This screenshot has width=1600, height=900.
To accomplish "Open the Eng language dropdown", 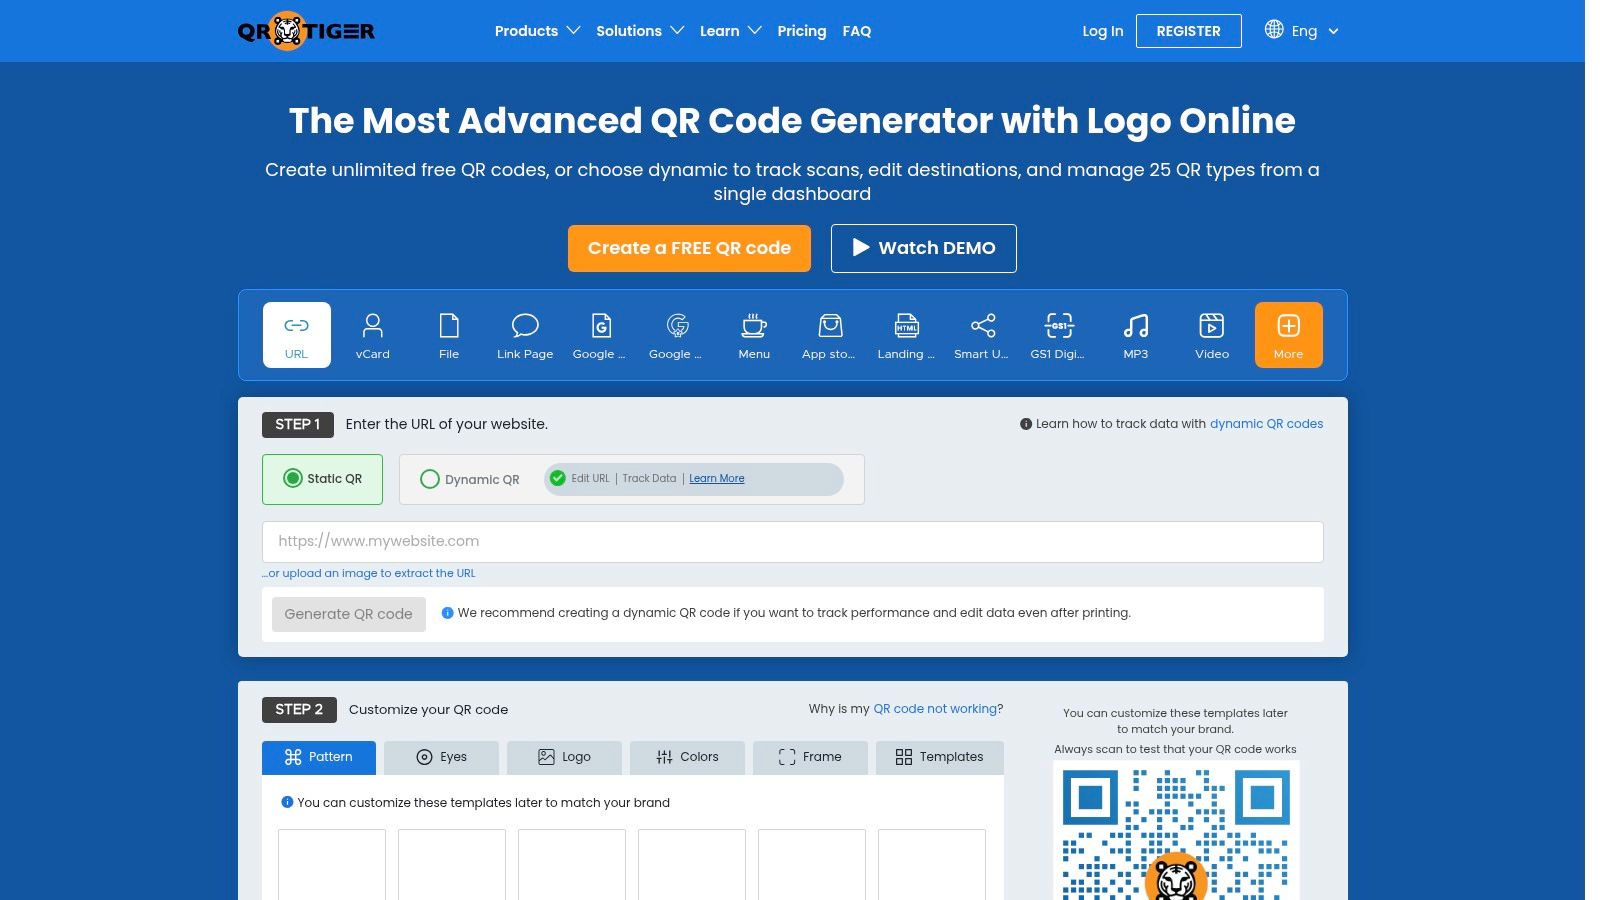I will [1314, 31].
